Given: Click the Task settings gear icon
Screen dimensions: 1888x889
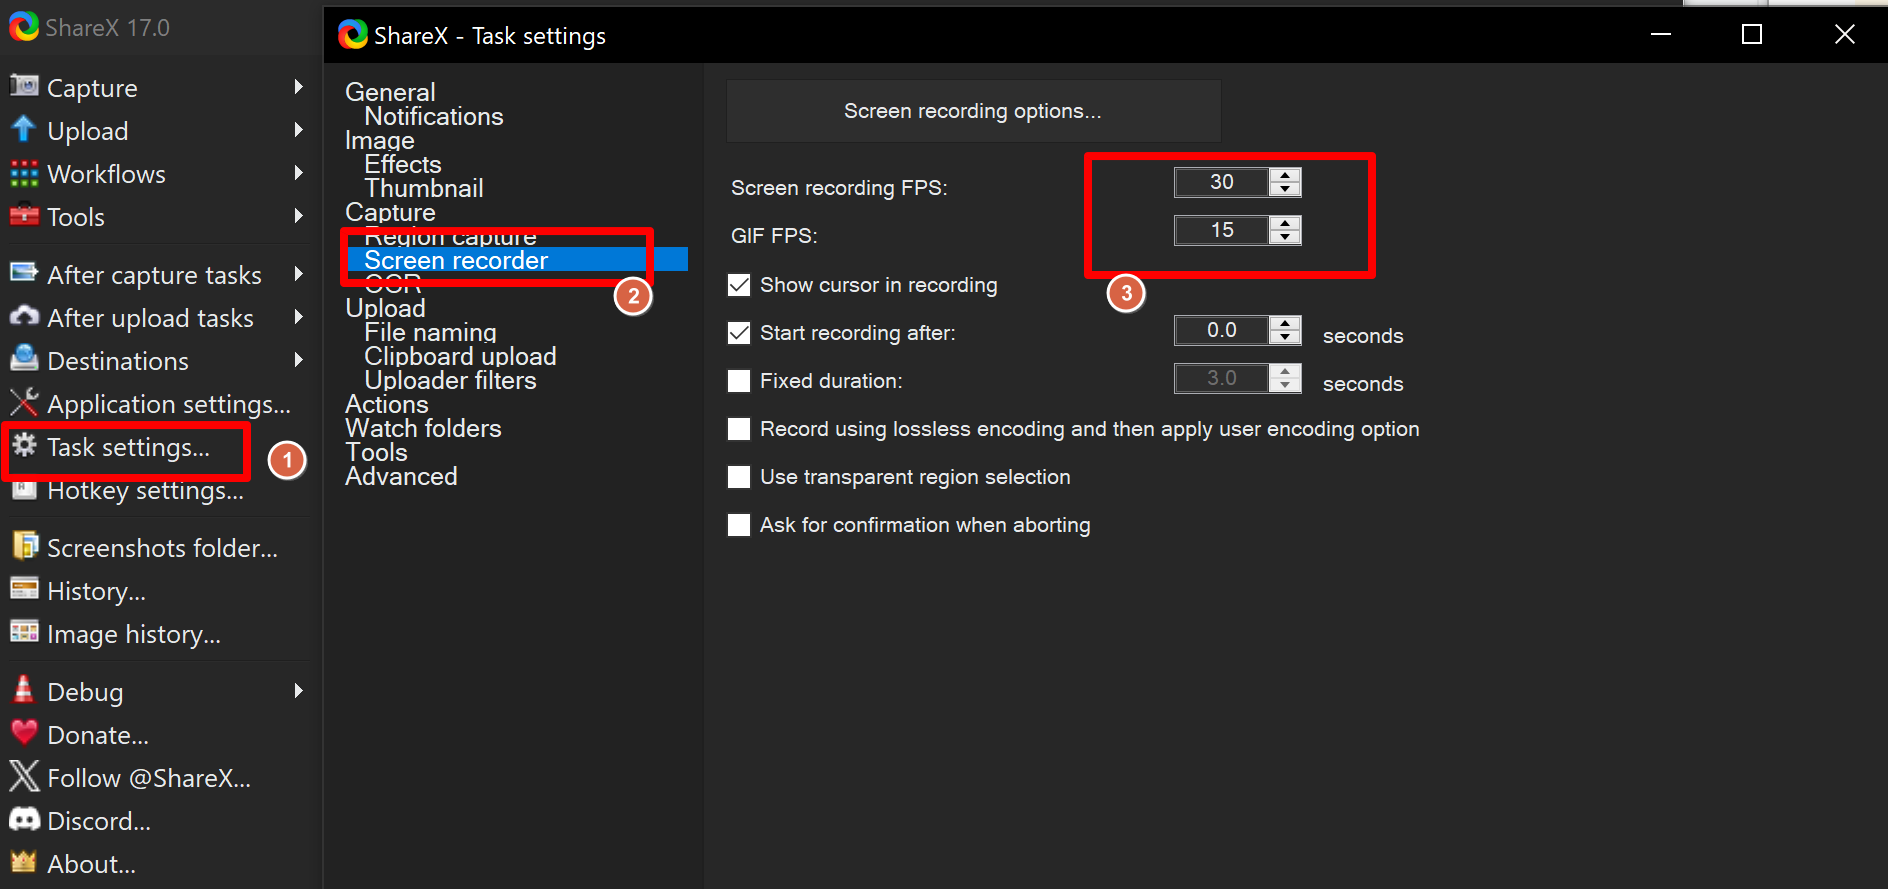Looking at the screenshot, I should tap(25, 445).
